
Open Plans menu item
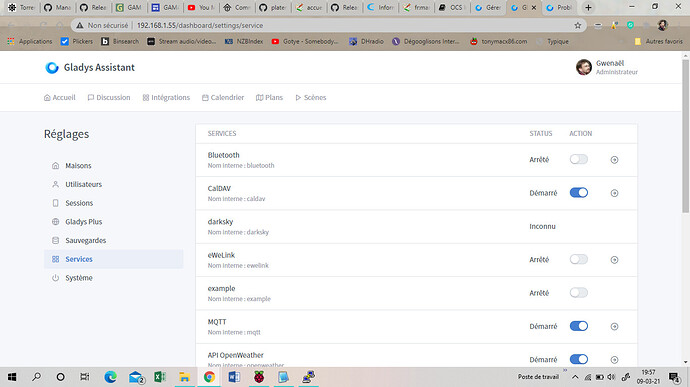coord(269,98)
